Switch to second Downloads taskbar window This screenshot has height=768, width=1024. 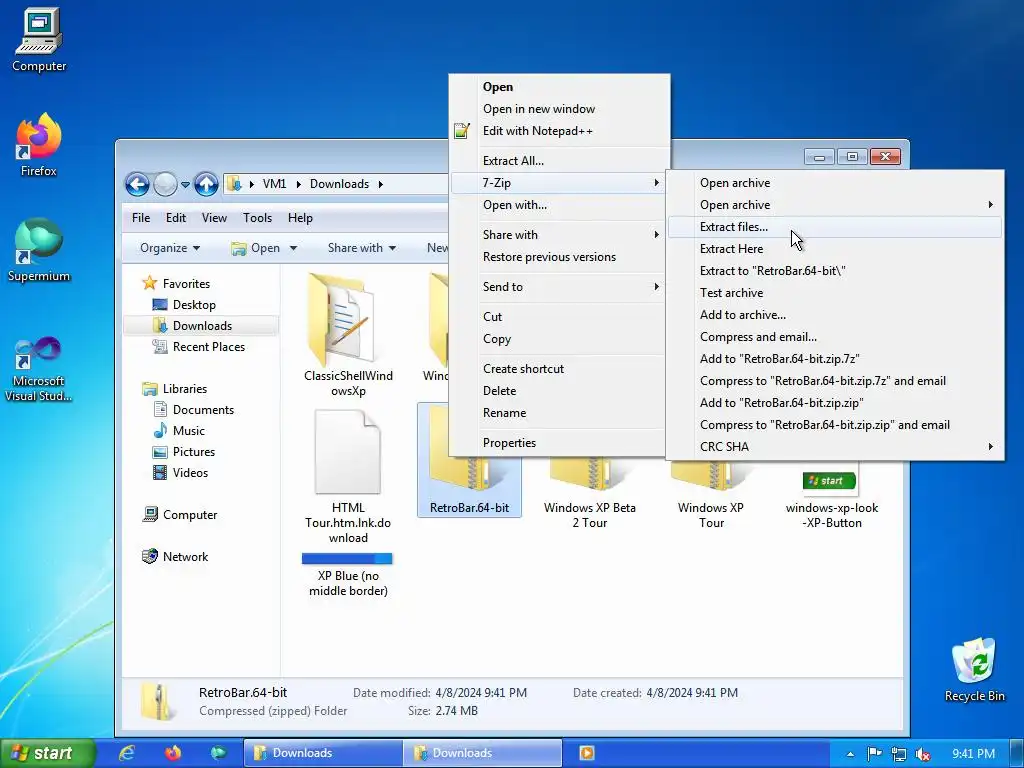482,753
